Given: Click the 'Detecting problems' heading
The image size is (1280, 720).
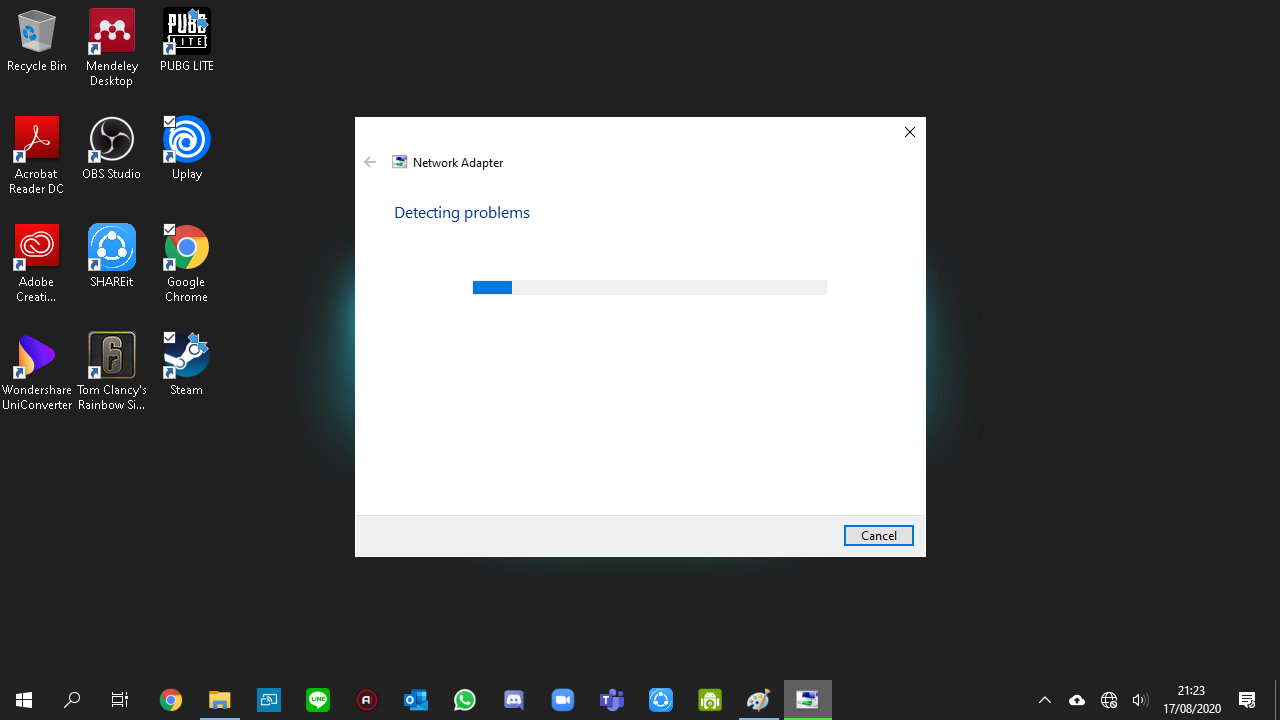Looking at the screenshot, I should point(462,213).
